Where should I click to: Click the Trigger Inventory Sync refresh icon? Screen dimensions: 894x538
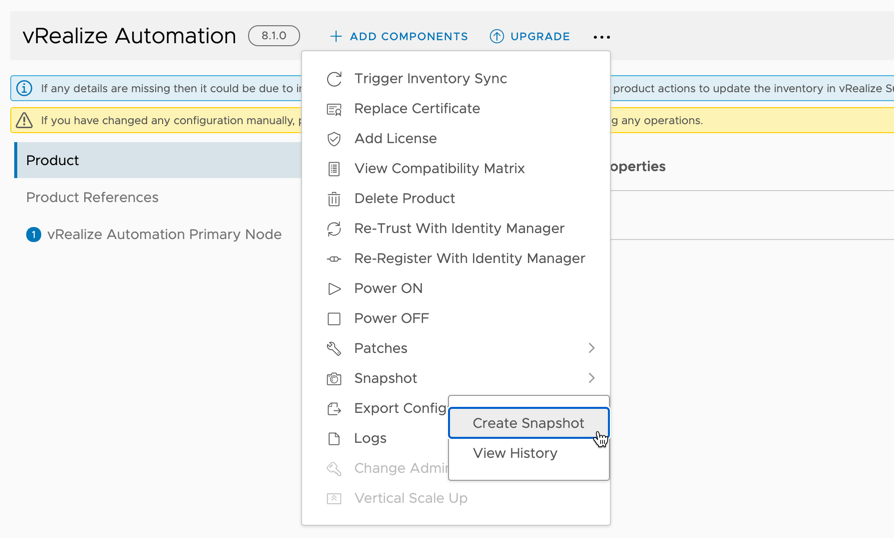(x=334, y=79)
